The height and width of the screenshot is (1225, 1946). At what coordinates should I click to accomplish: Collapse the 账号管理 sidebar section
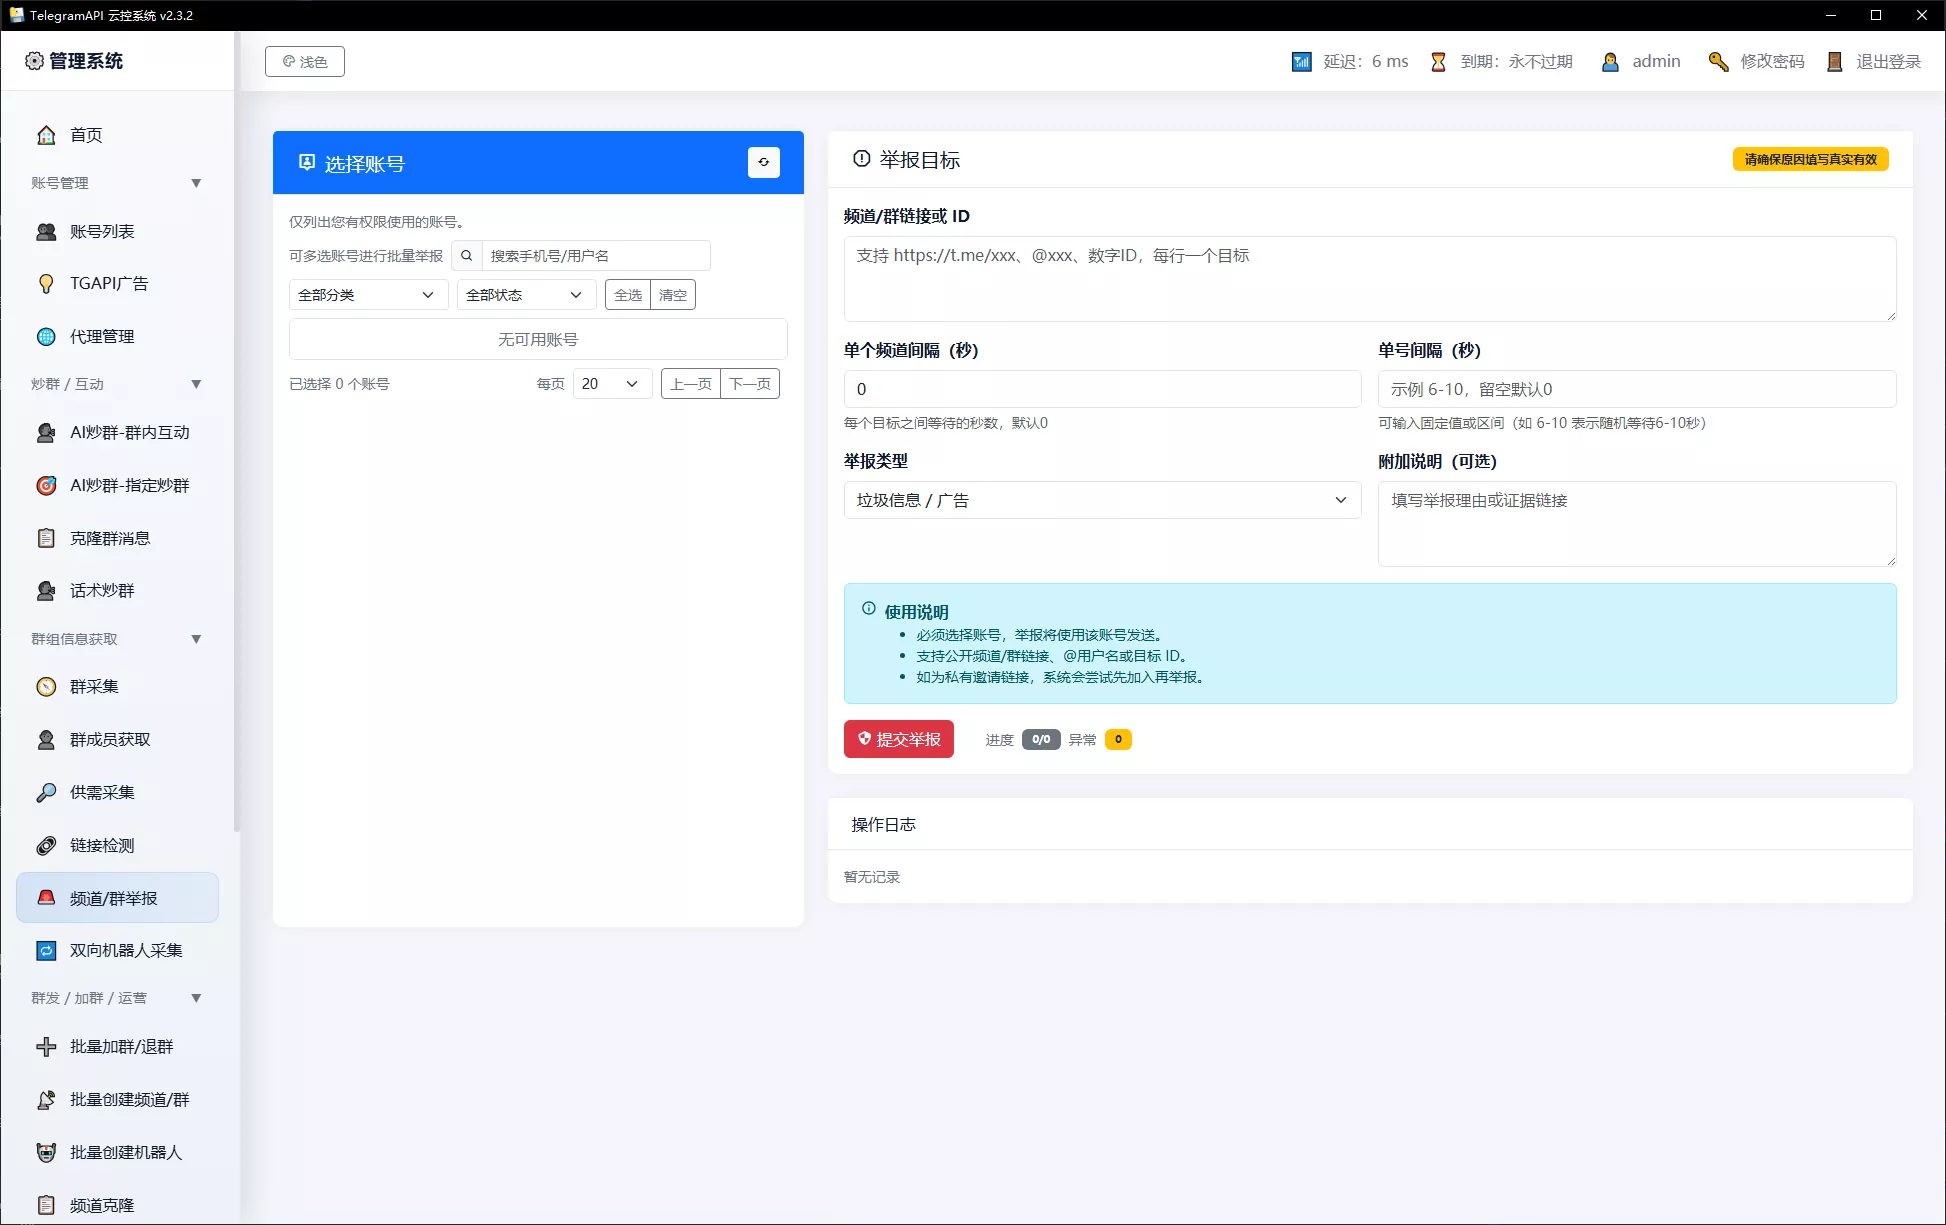[196, 183]
